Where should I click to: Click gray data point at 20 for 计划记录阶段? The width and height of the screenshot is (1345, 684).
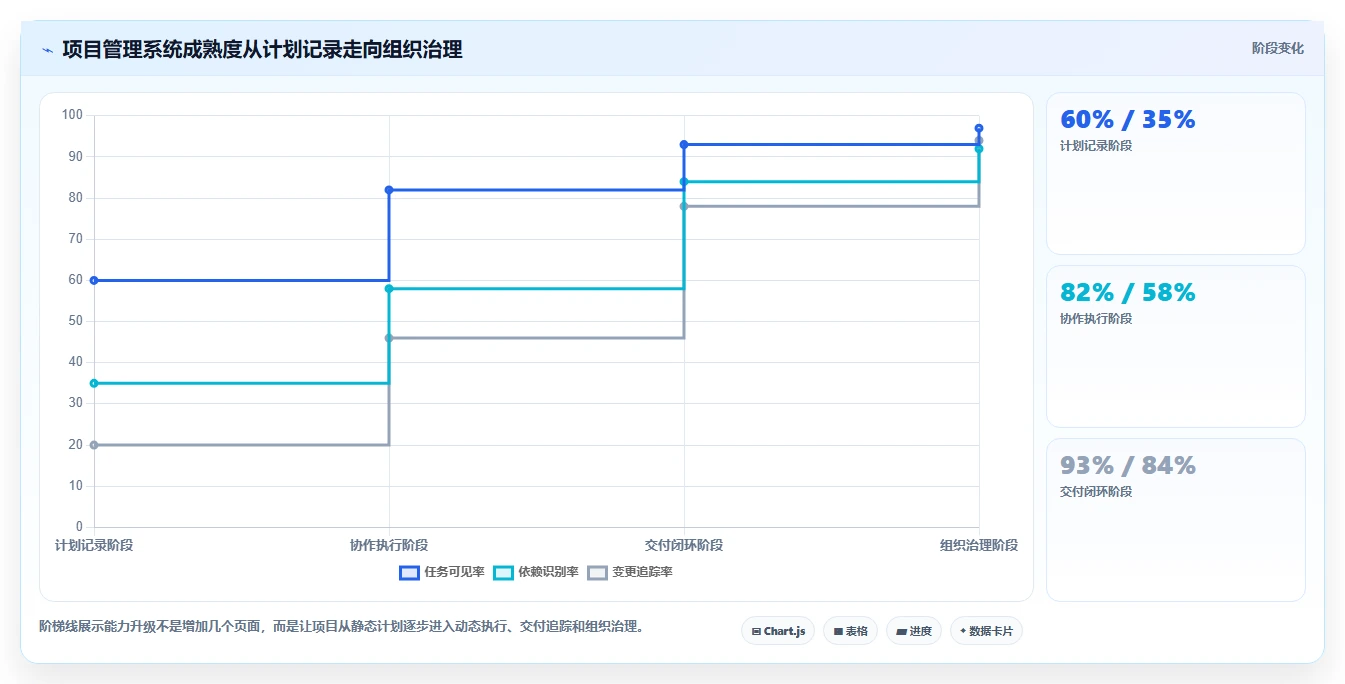point(94,445)
